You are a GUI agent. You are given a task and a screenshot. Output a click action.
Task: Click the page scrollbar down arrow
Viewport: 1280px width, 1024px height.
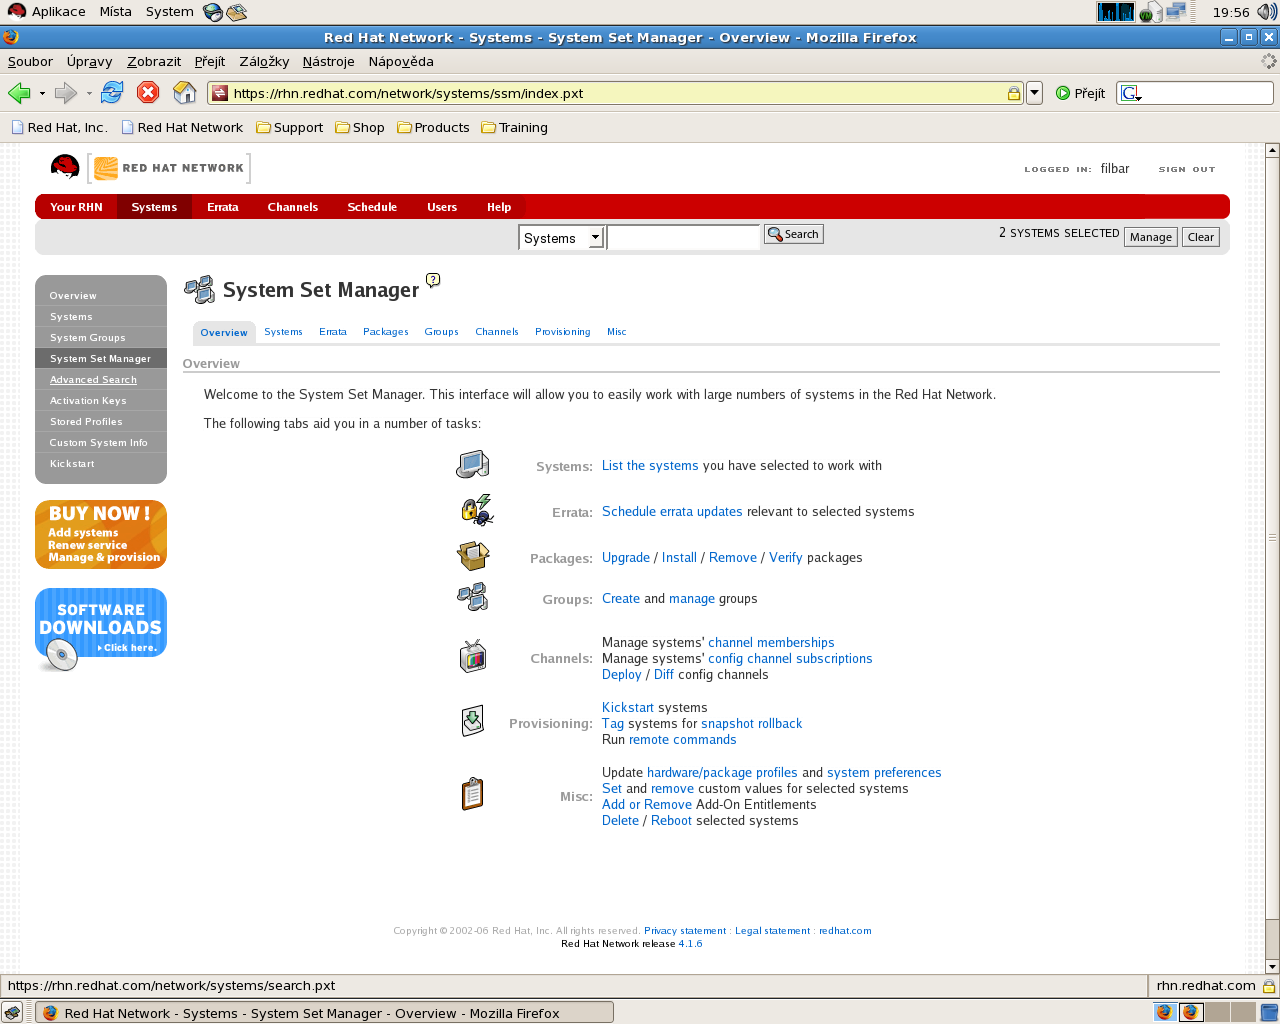pyautogui.click(x=1272, y=967)
